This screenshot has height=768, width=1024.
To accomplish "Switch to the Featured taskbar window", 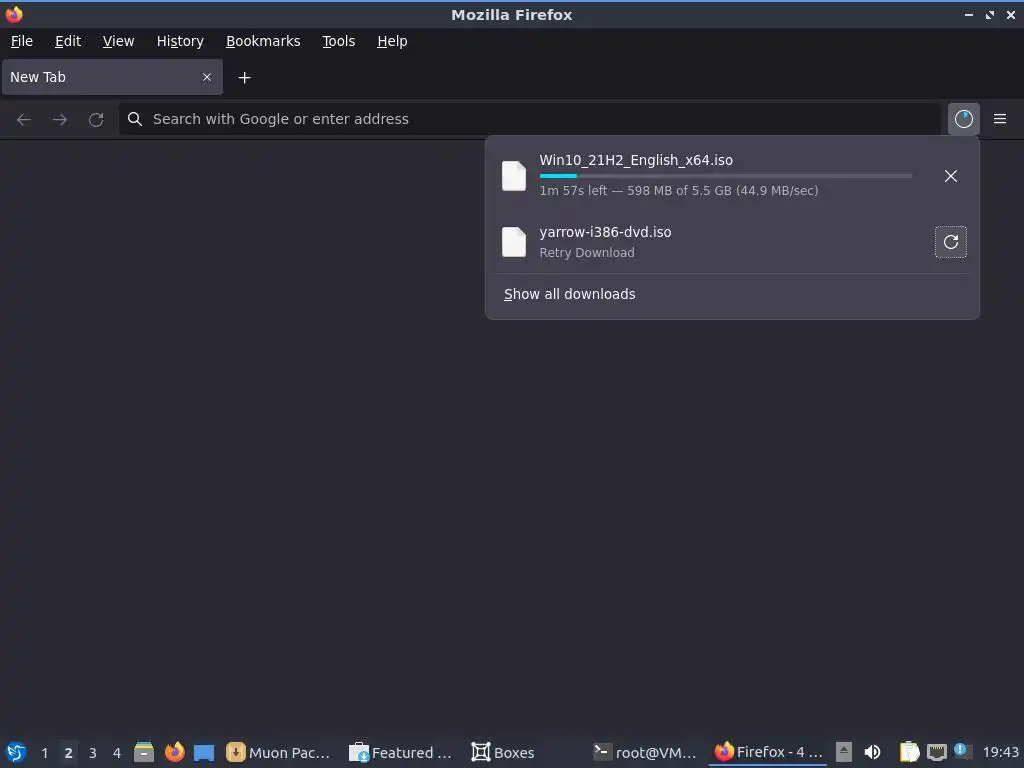I will pos(401,752).
